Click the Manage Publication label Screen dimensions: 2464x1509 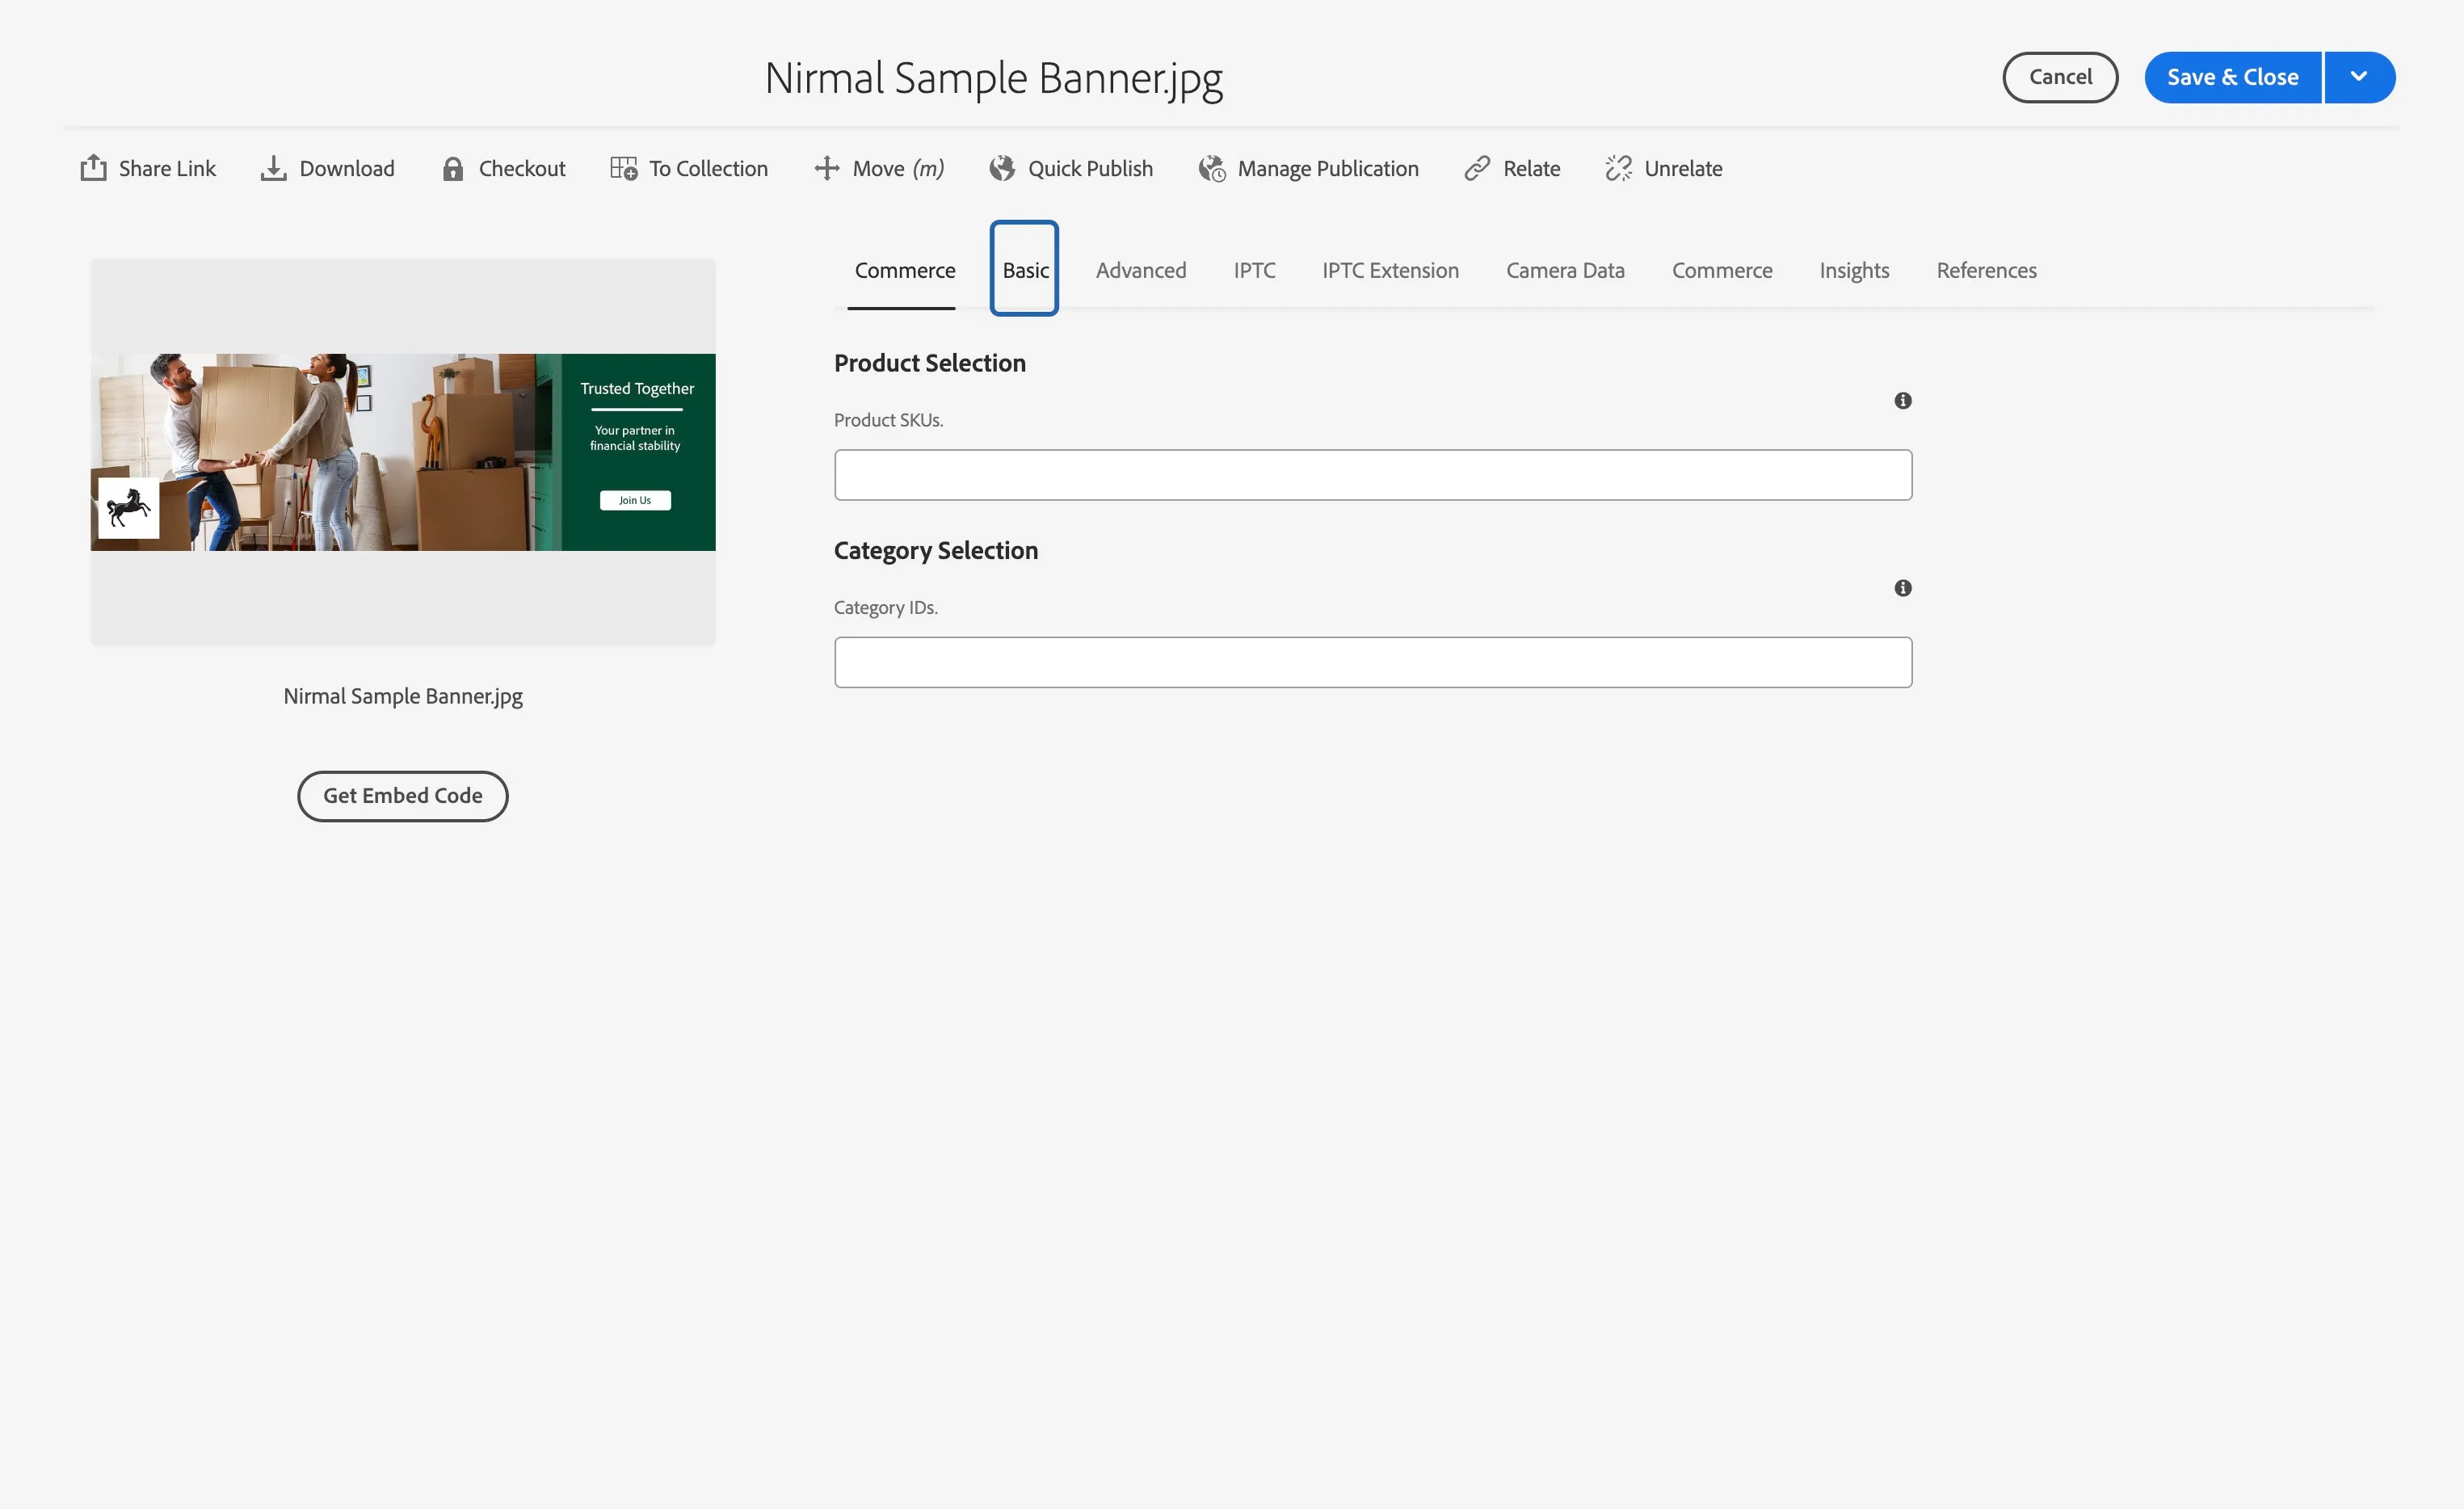1328,168
